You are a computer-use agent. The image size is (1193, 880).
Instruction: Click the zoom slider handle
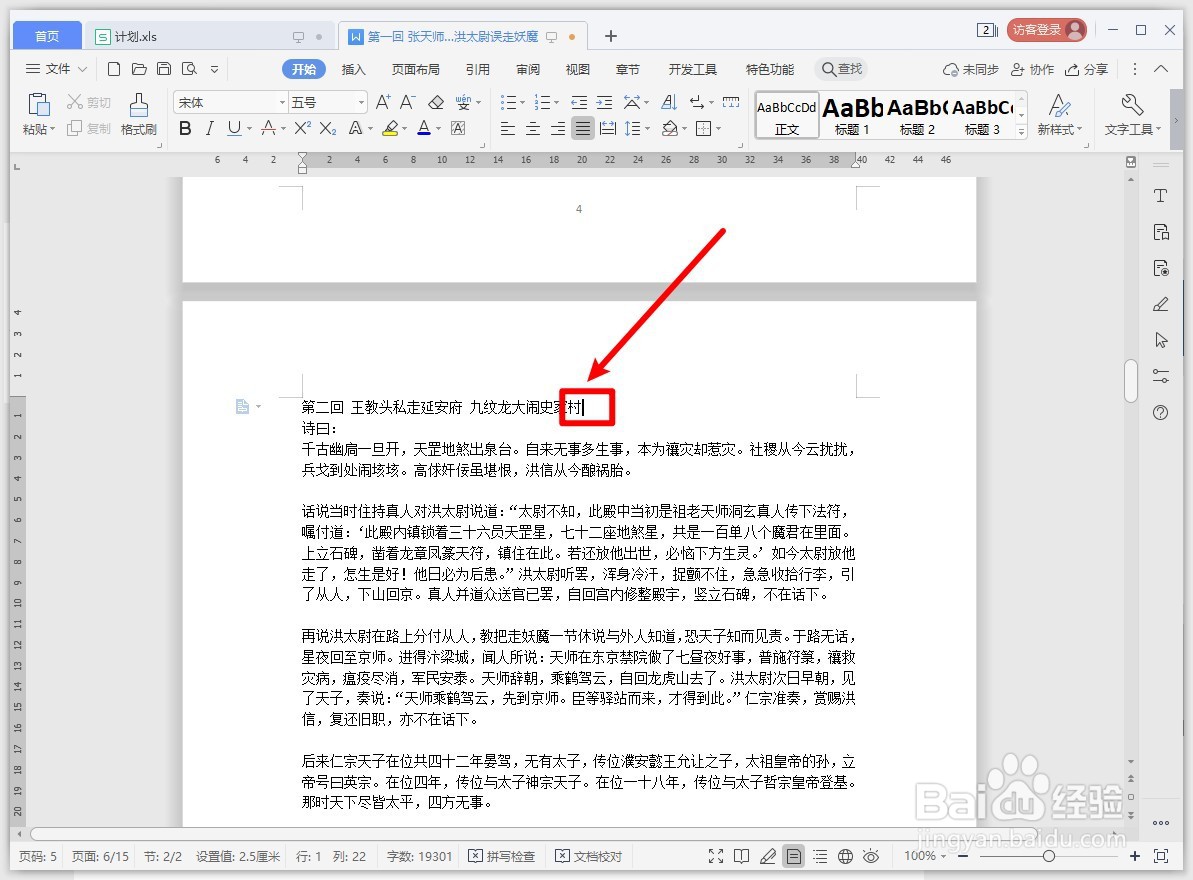[x=1048, y=856]
